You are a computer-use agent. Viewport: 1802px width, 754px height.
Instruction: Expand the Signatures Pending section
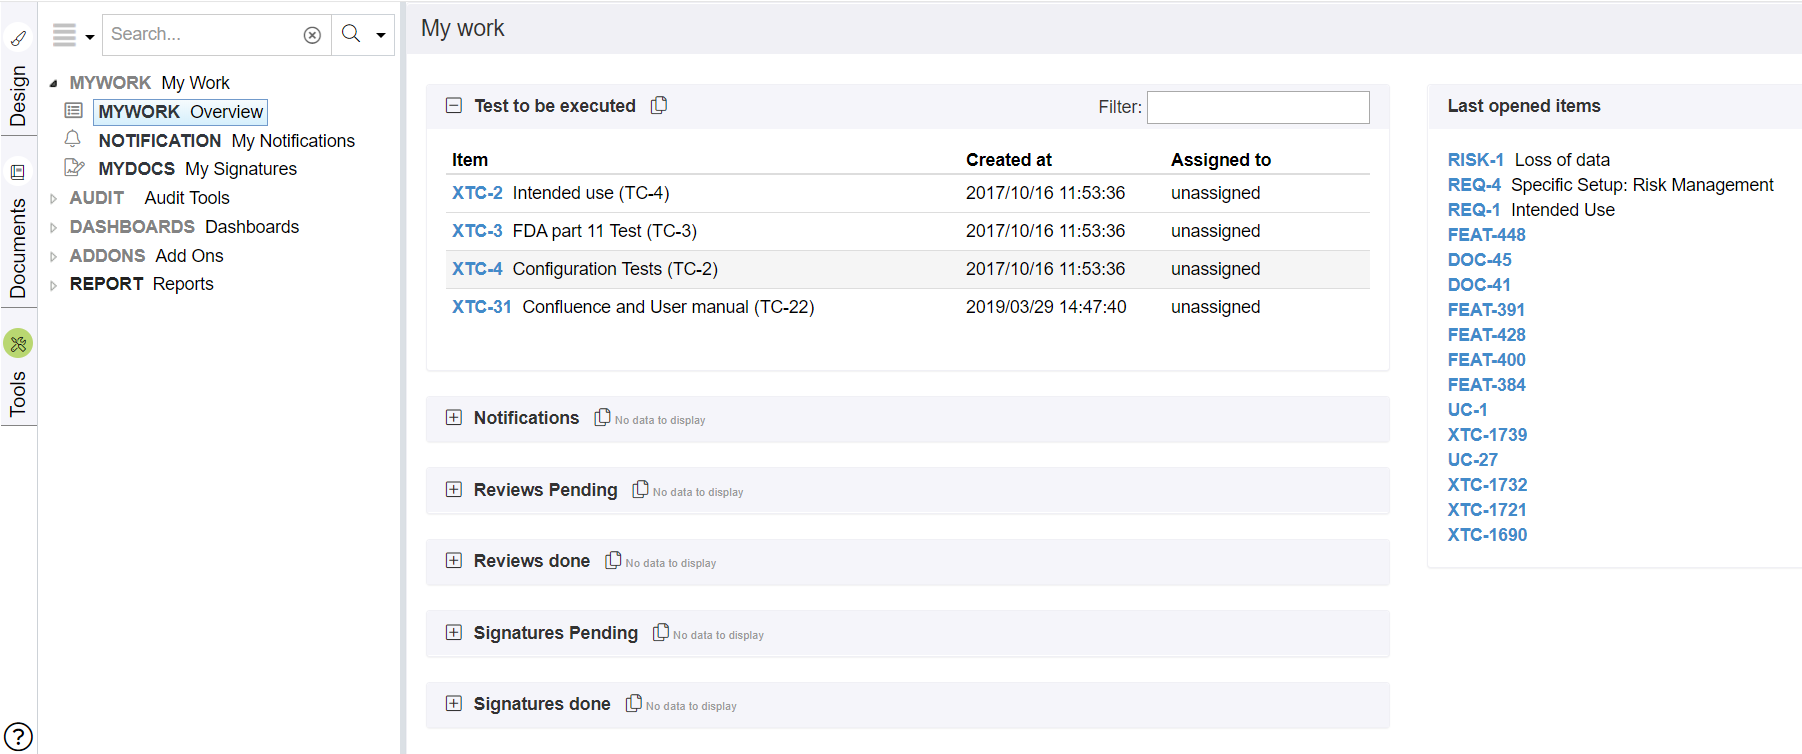click(x=454, y=632)
